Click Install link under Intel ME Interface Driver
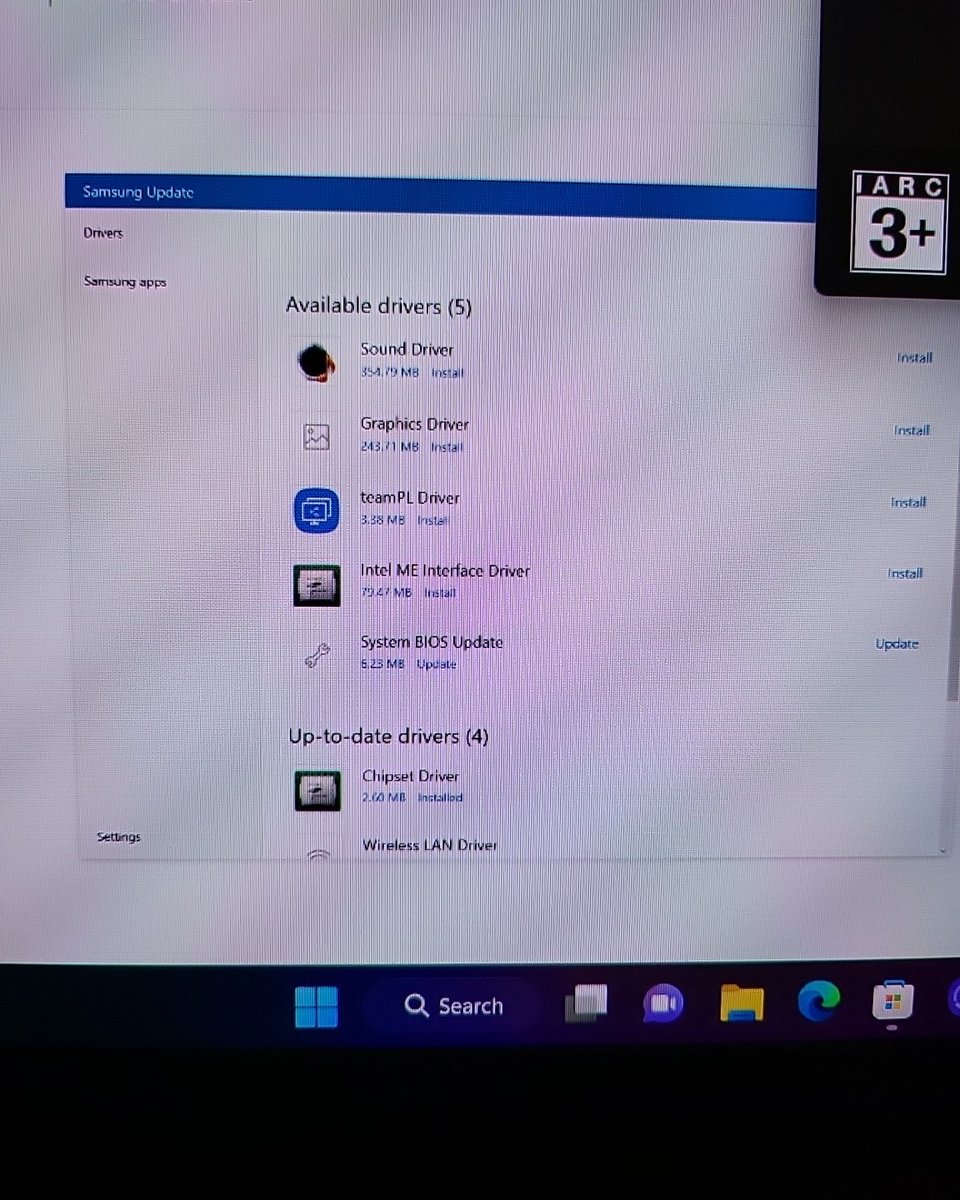Screen dimensions: 960x1200 [439, 593]
